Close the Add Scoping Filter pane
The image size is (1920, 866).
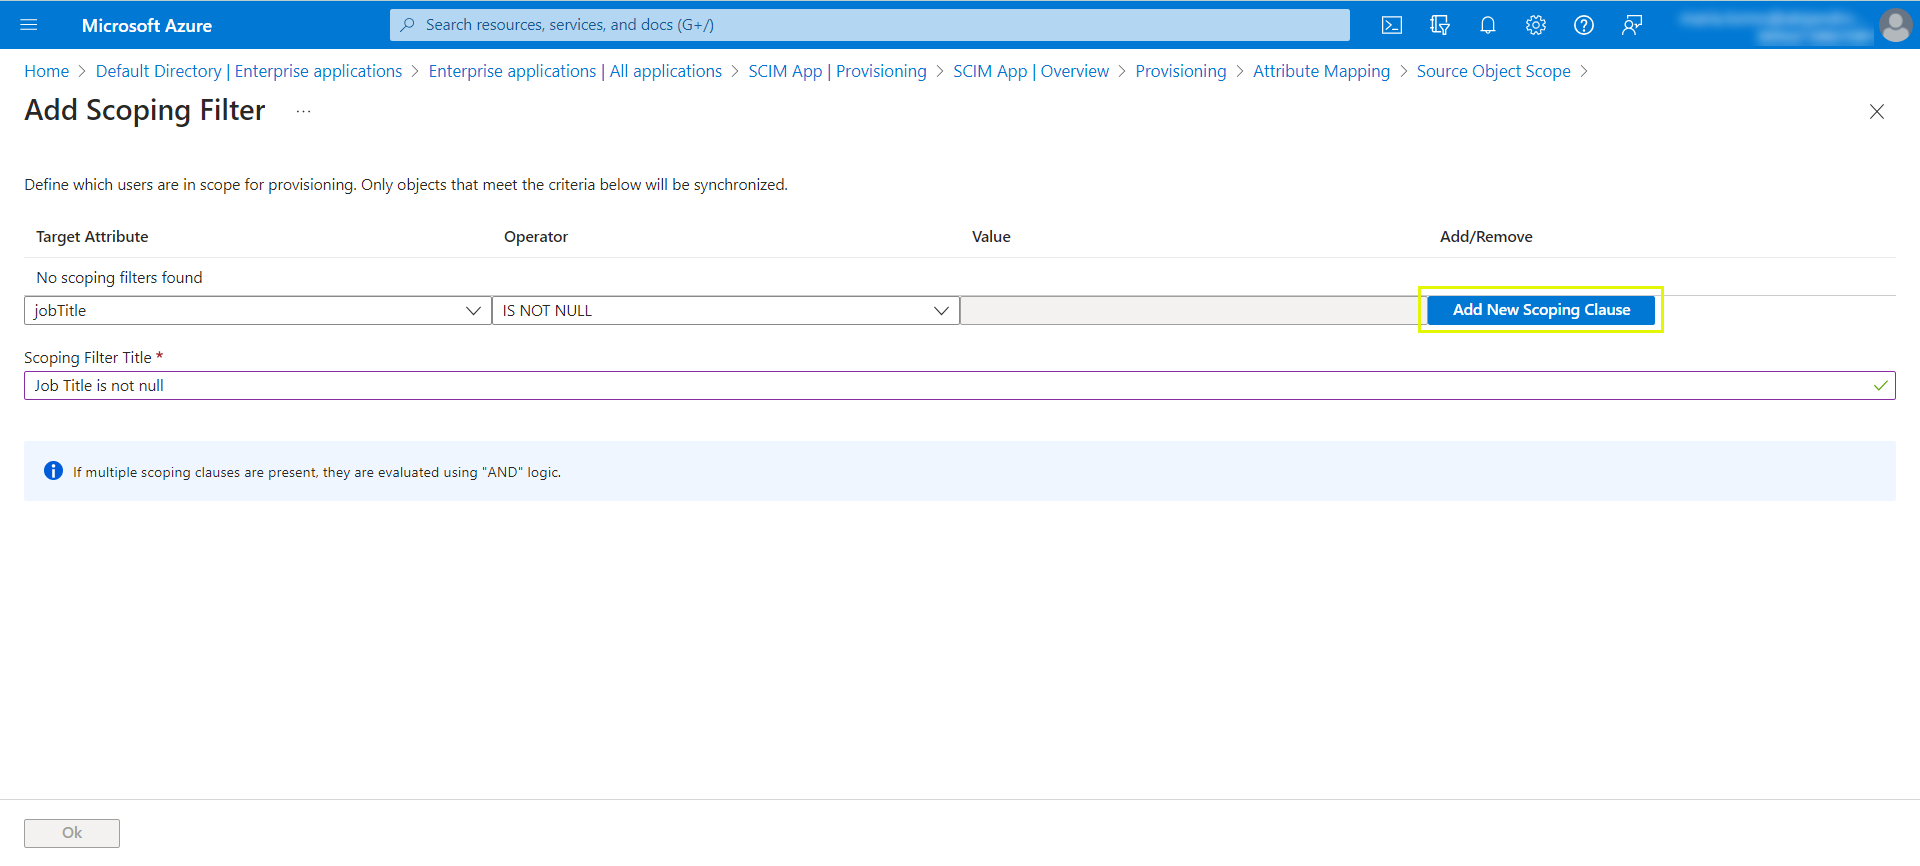(x=1877, y=112)
